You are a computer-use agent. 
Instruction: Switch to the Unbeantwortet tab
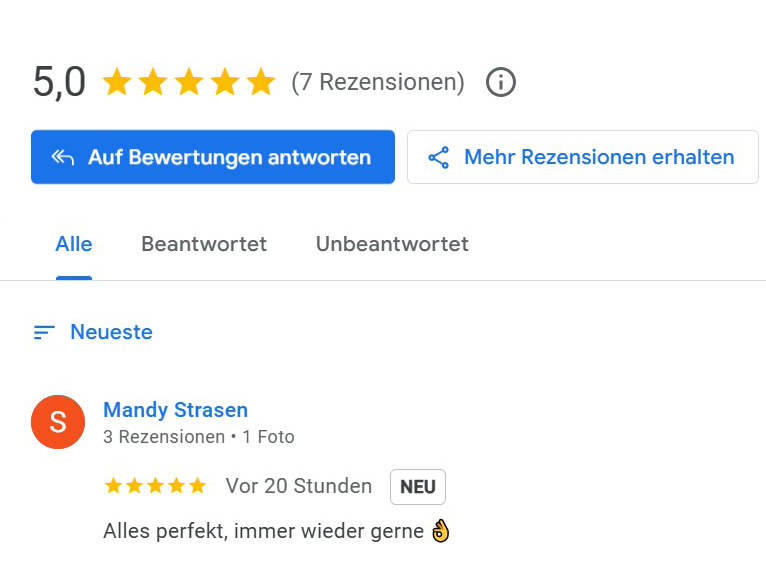pyautogui.click(x=392, y=244)
